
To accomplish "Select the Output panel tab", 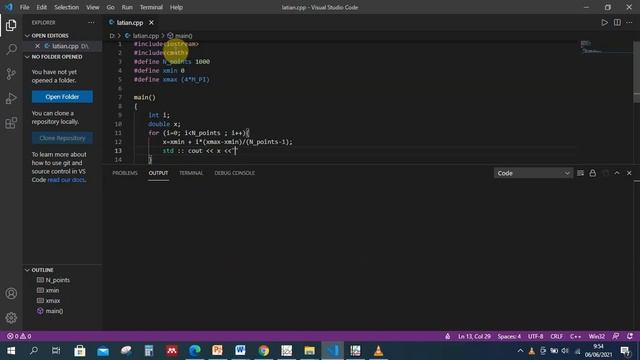I will [158, 173].
